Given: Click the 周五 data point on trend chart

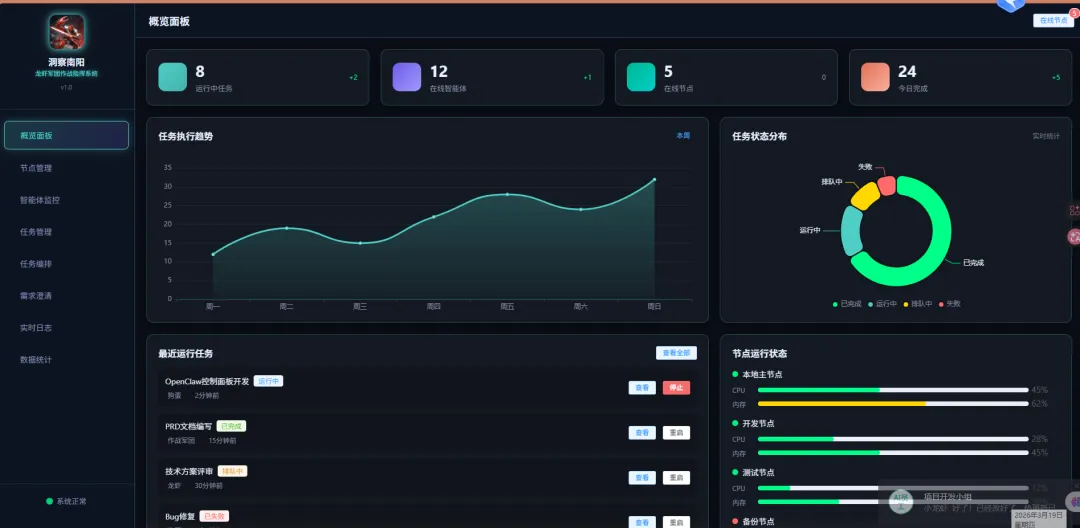Looking at the screenshot, I should (x=508, y=194).
